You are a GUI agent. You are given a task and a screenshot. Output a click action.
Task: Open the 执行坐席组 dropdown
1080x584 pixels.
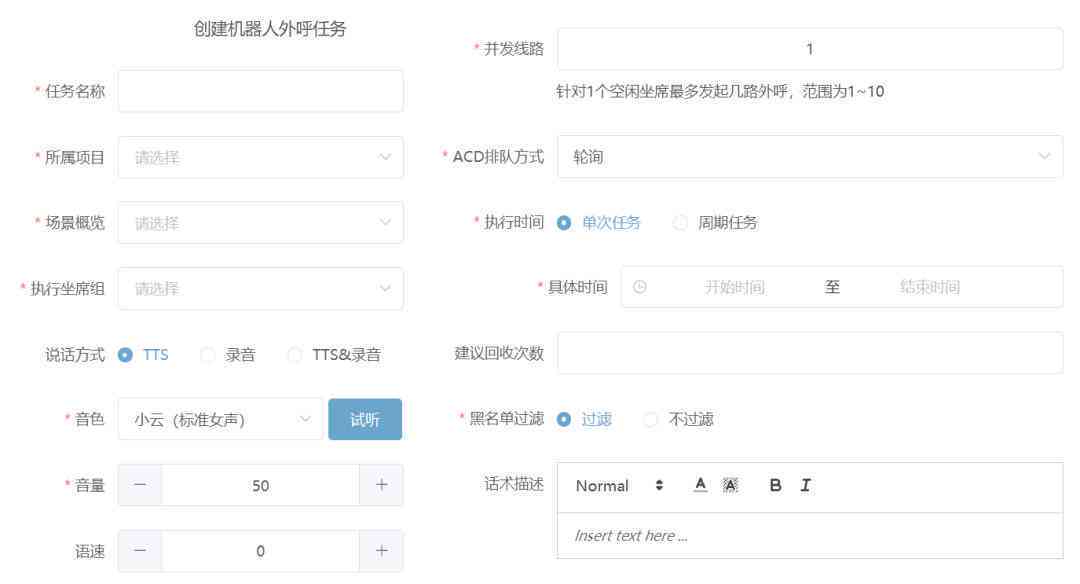coord(260,288)
